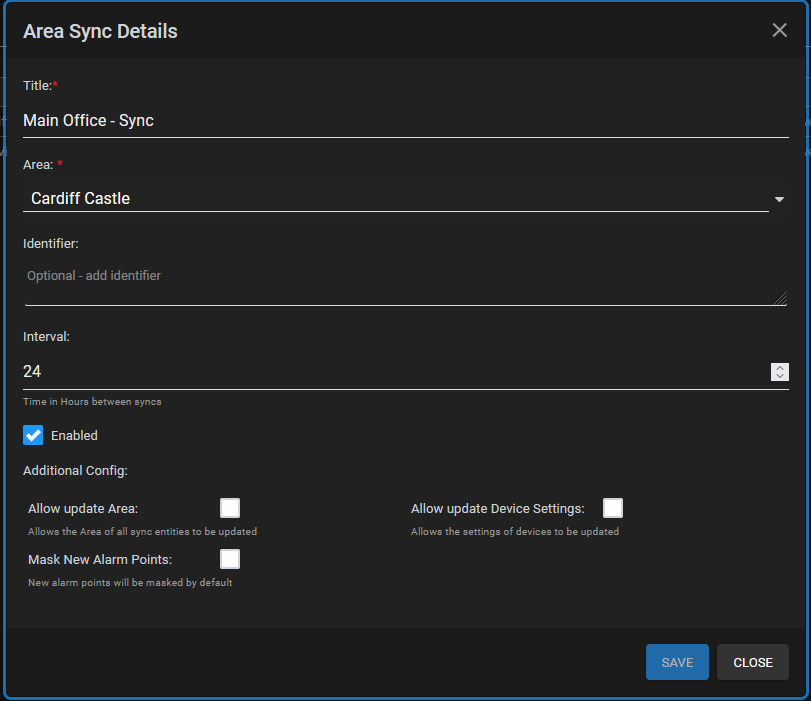Enable Allow update Area checkbox

(230, 508)
